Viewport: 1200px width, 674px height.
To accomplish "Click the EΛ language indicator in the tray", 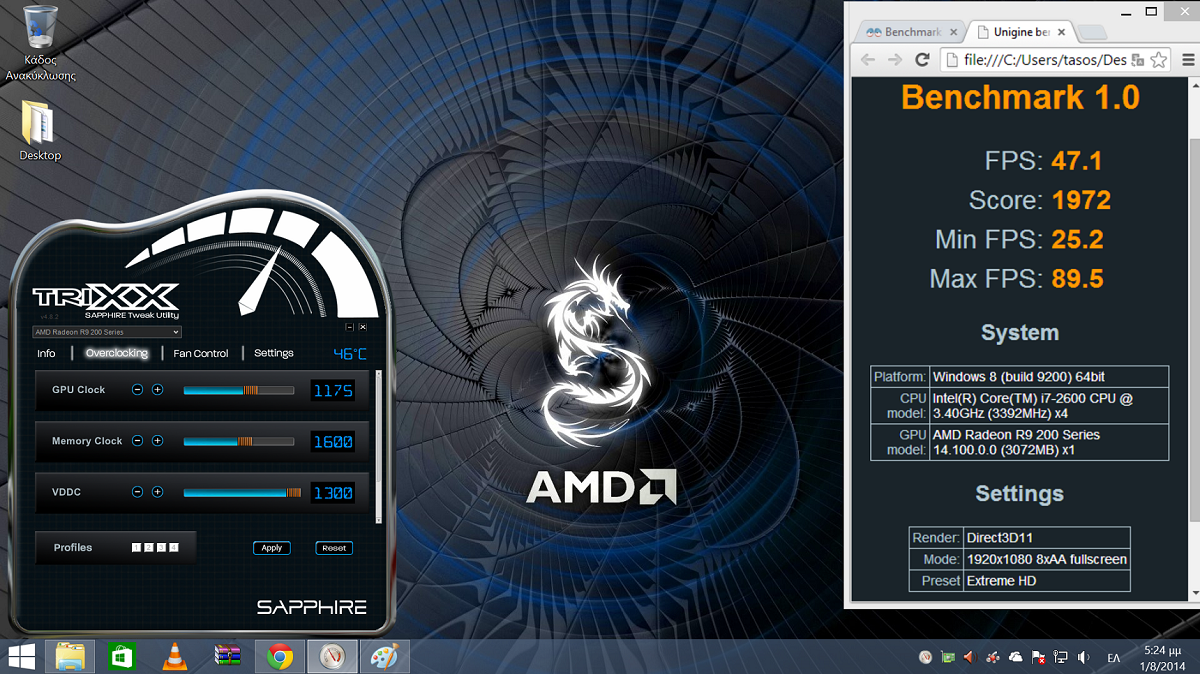I will tap(1114, 657).
